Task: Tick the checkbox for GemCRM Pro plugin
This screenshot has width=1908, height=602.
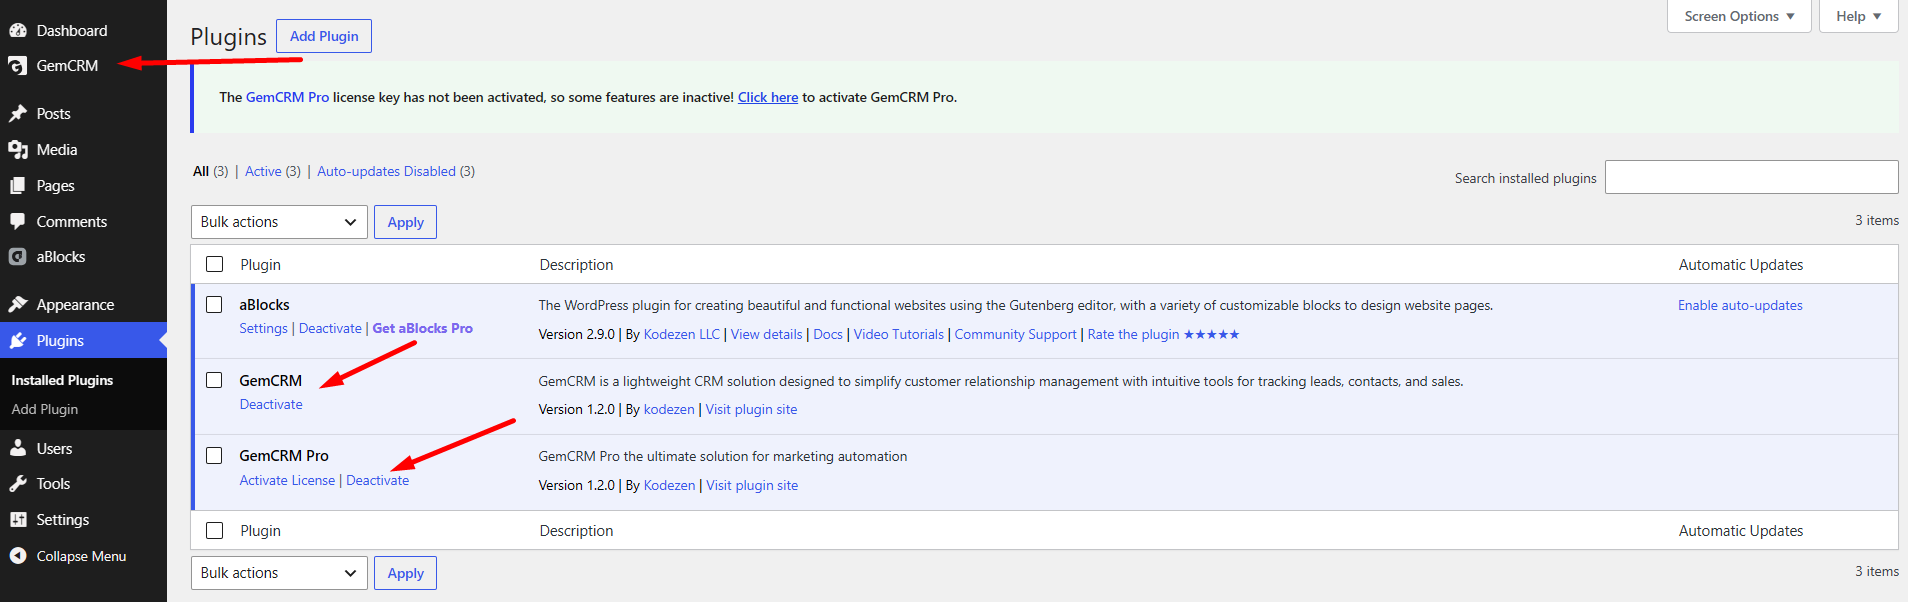Action: (x=214, y=455)
